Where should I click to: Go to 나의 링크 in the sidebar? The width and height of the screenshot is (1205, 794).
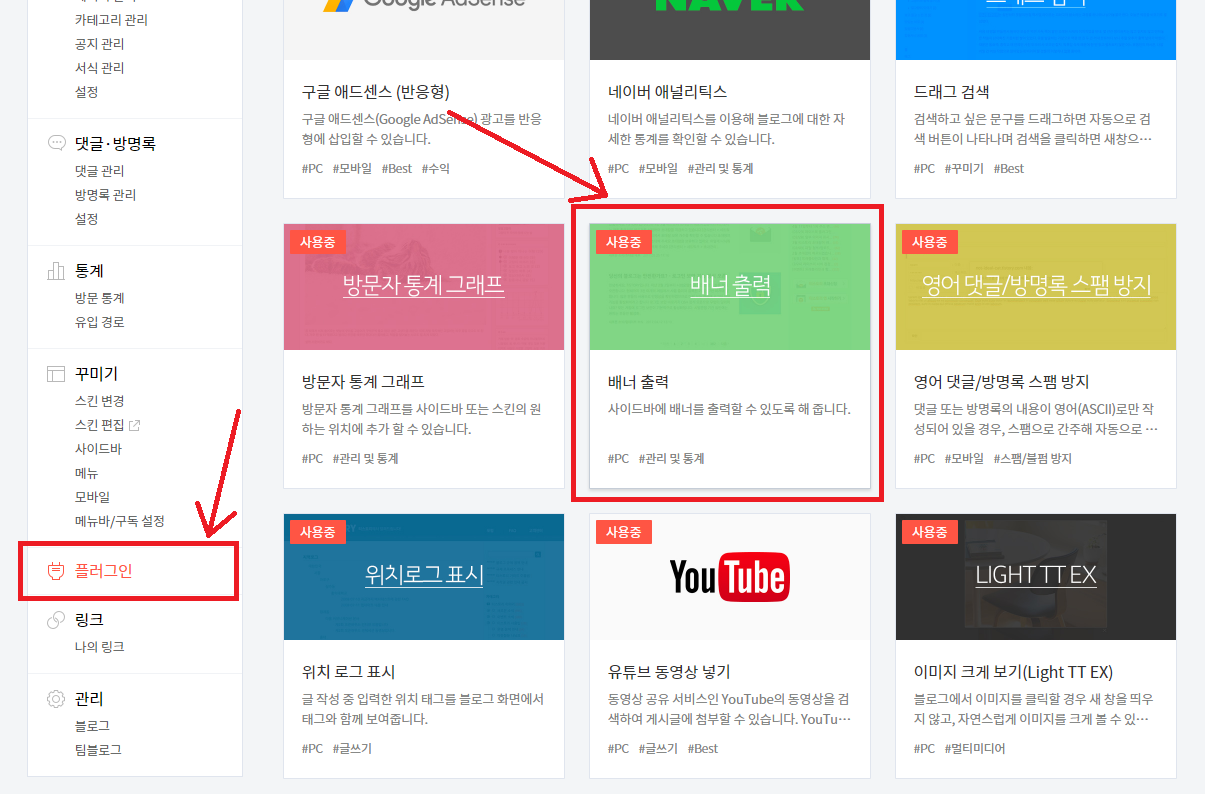[98, 646]
